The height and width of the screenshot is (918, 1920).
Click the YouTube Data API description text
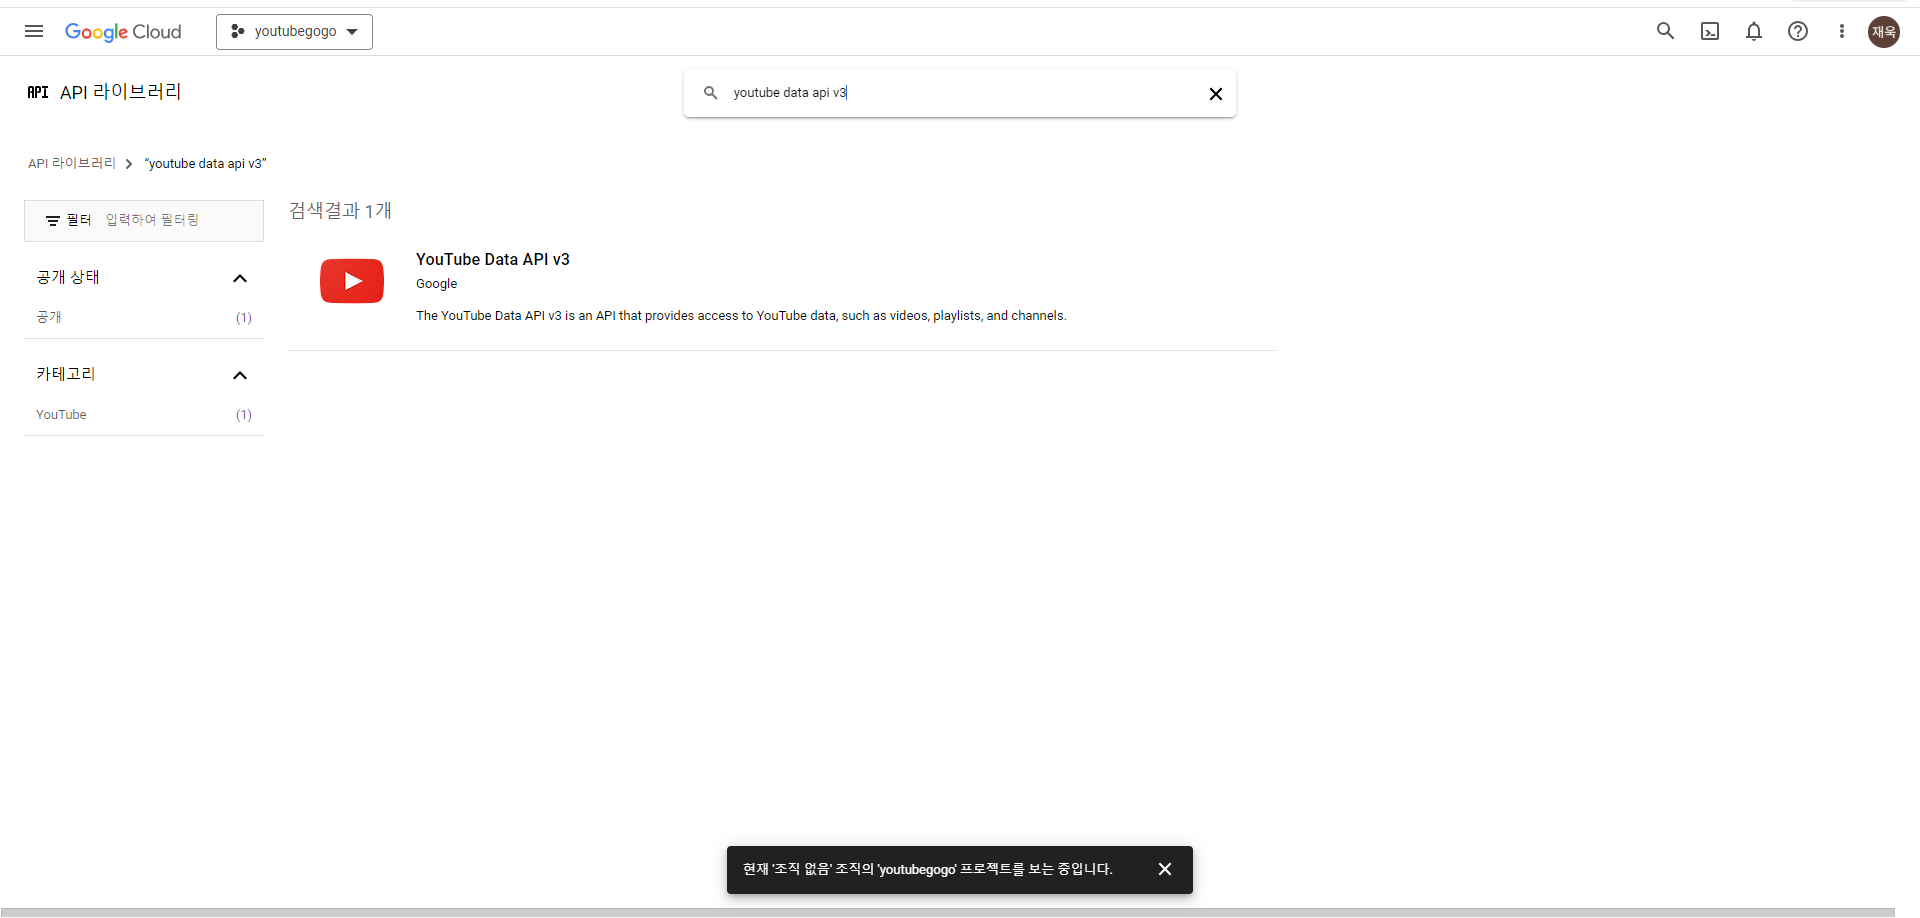click(x=741, y=316)
